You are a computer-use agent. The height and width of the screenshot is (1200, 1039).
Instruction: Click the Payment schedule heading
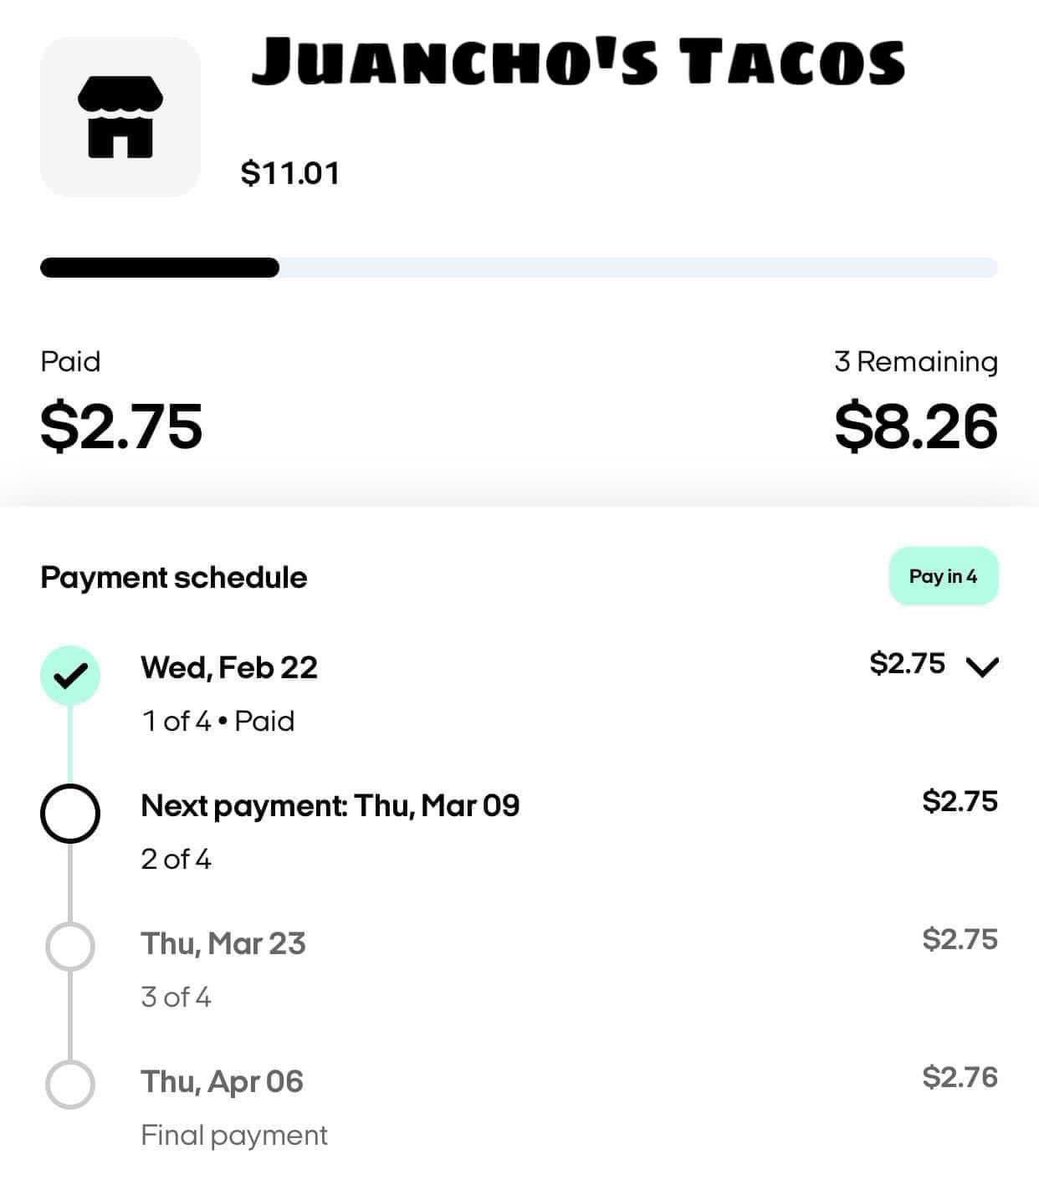(x=174, y=577)
